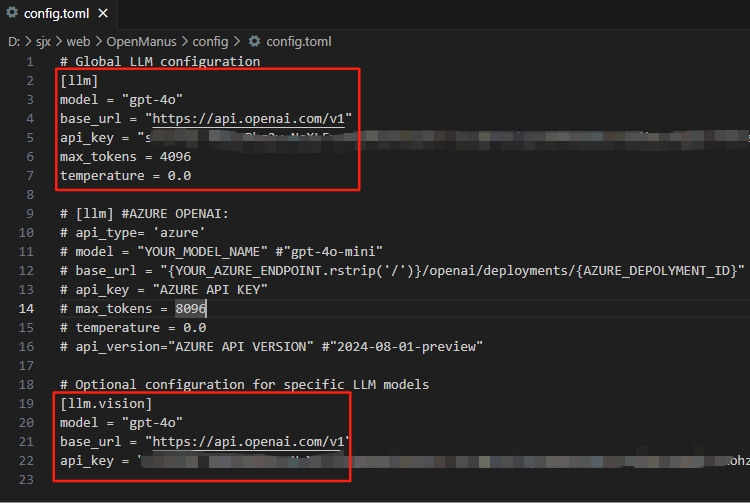The height and width of the screenshot is (503, 750).
Task: Click the max_tokens 4096 value
Action: 175,157
